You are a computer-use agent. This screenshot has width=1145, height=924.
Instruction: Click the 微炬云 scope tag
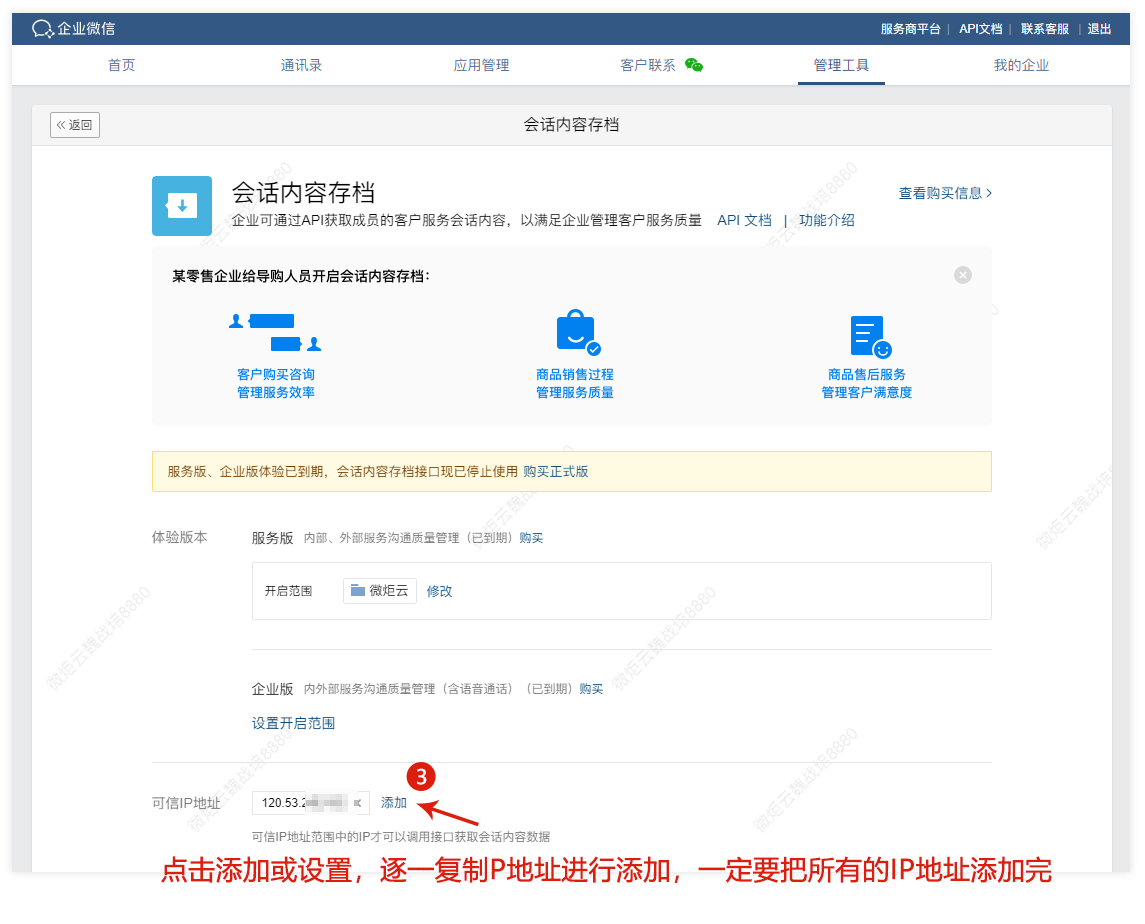pyautogui.click(x=380, y=590)
